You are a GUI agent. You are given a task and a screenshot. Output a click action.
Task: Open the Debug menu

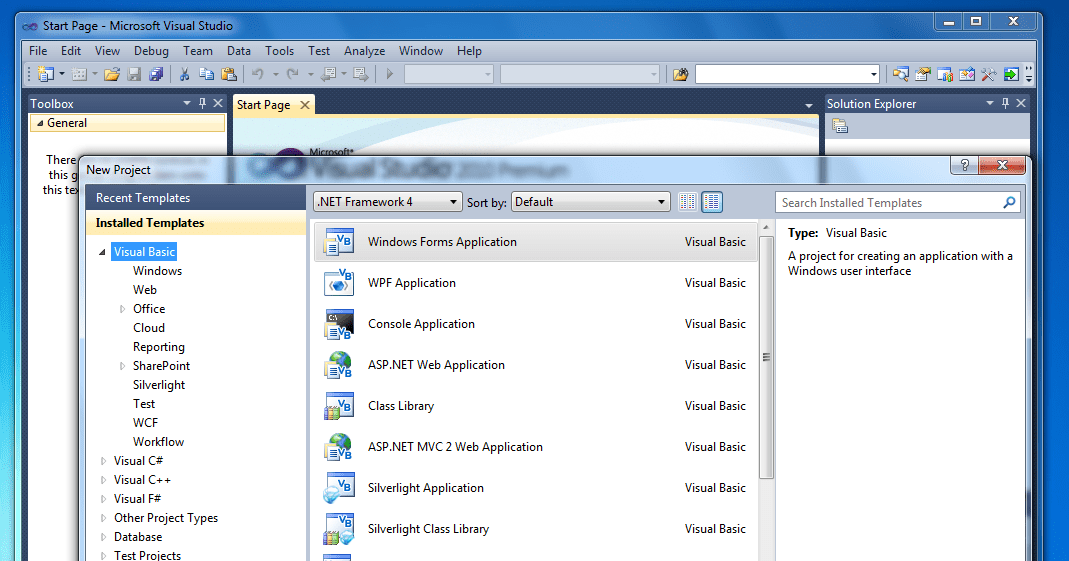(x=151, y=51)
